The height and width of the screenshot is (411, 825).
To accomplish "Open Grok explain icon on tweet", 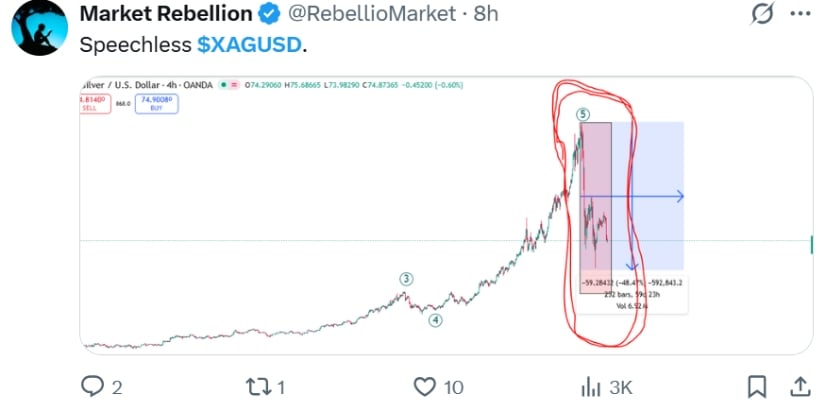I will pos(763,16).
